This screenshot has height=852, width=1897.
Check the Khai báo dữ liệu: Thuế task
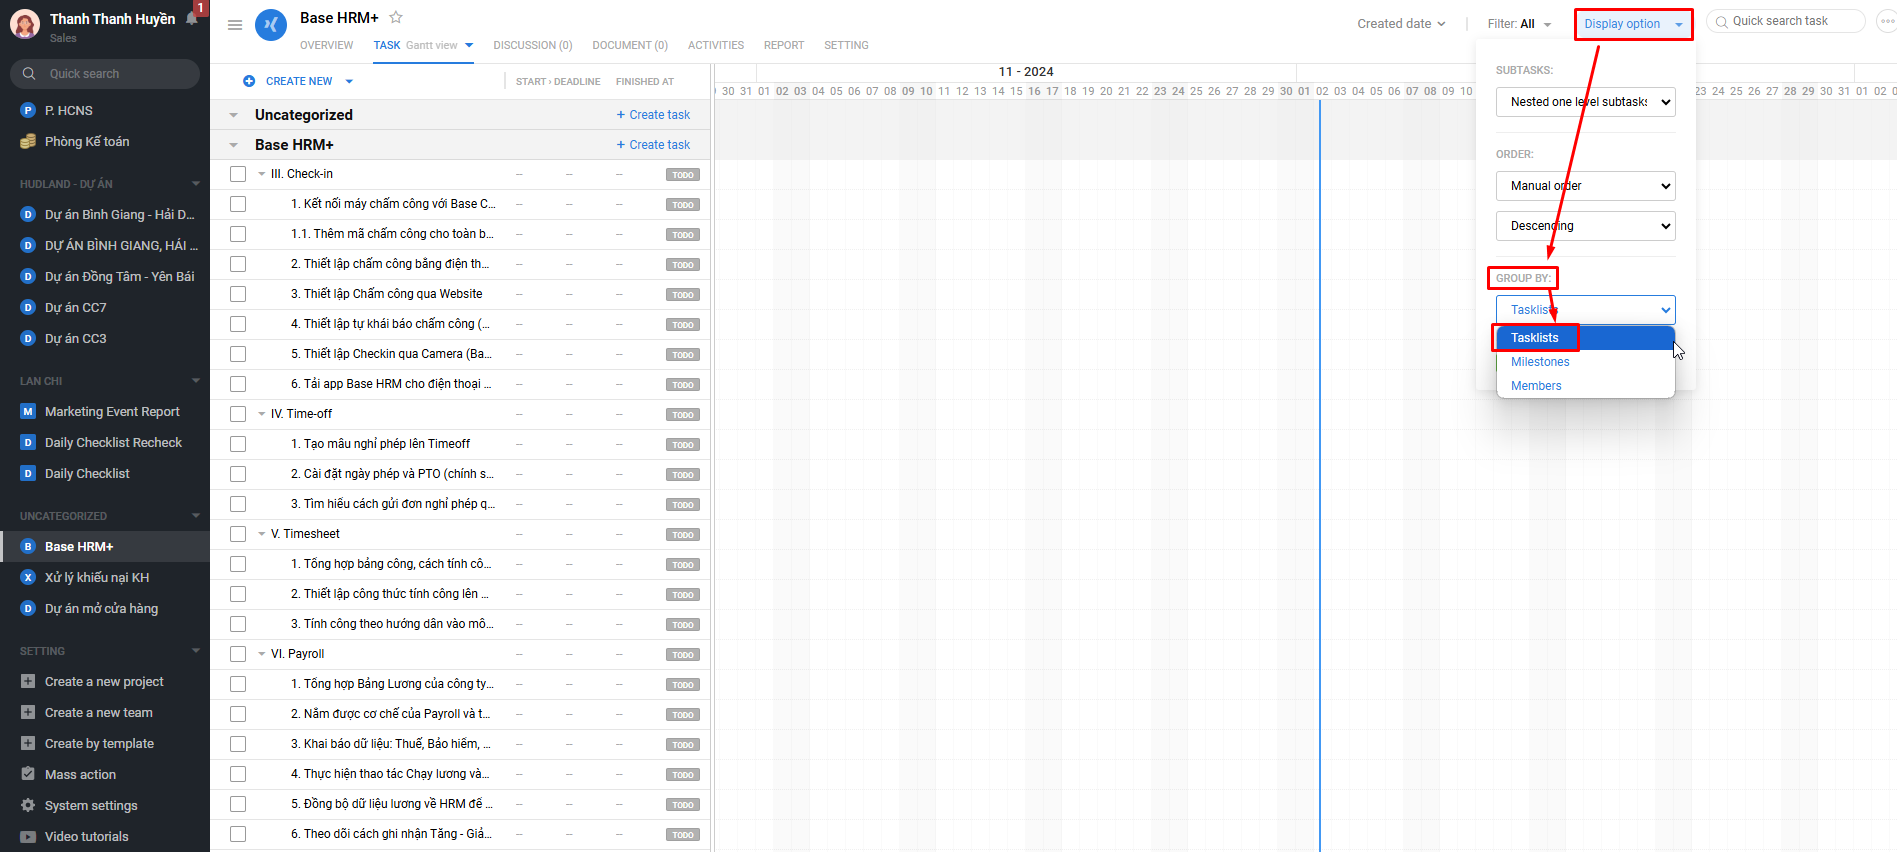238,744
